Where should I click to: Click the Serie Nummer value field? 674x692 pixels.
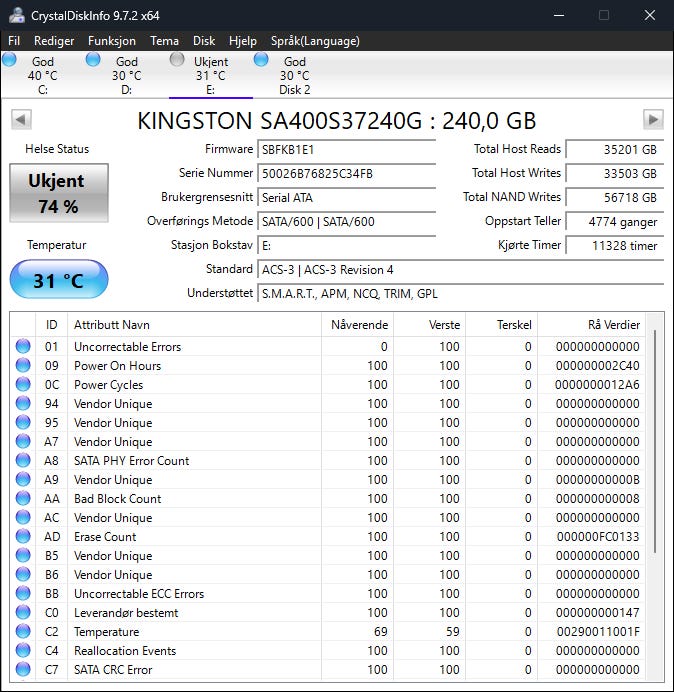pos(346,173)
